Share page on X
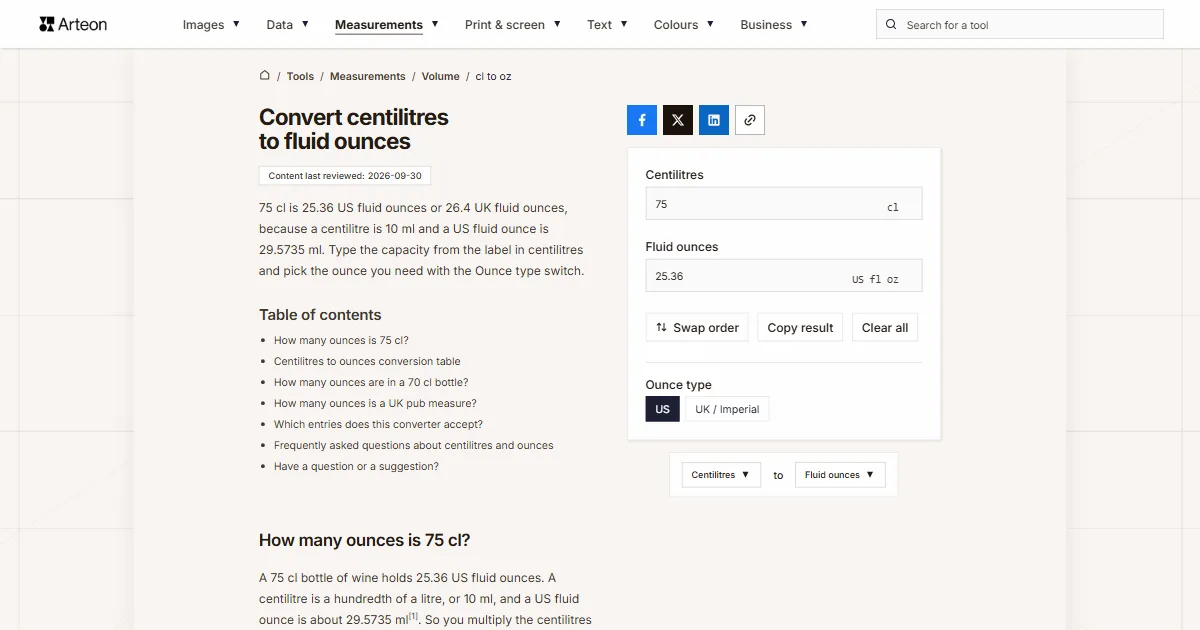 (x=678, y=120)
